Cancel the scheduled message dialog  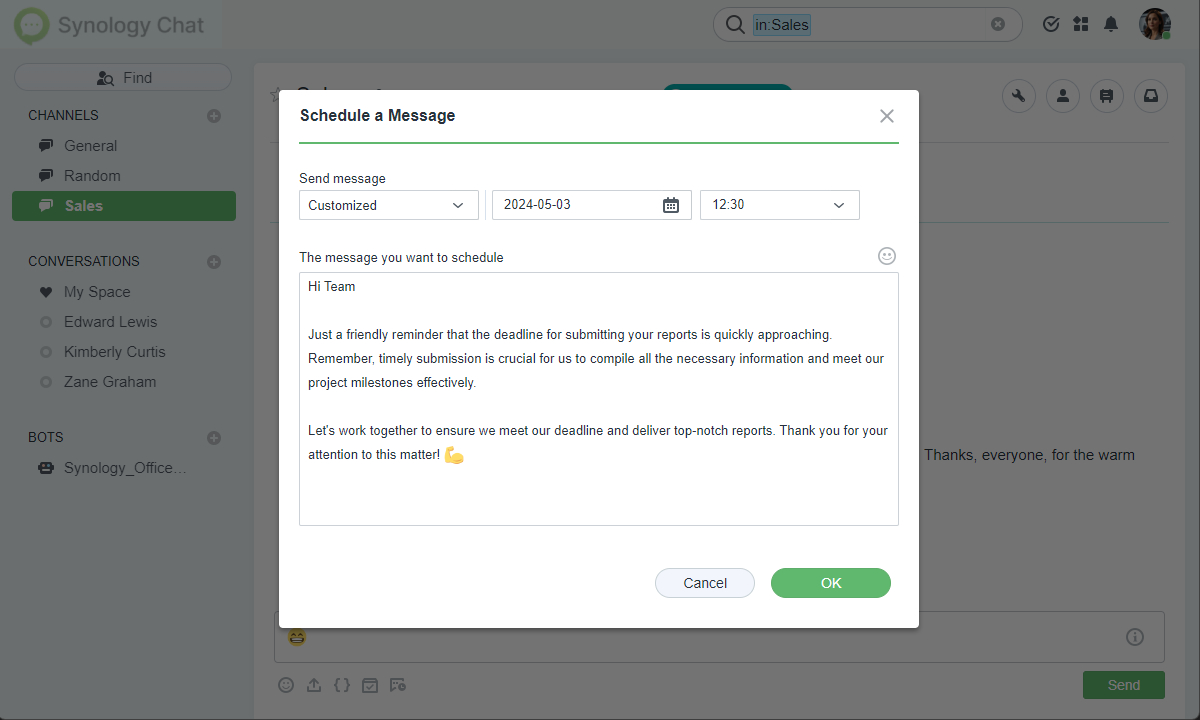pos(705,583)
